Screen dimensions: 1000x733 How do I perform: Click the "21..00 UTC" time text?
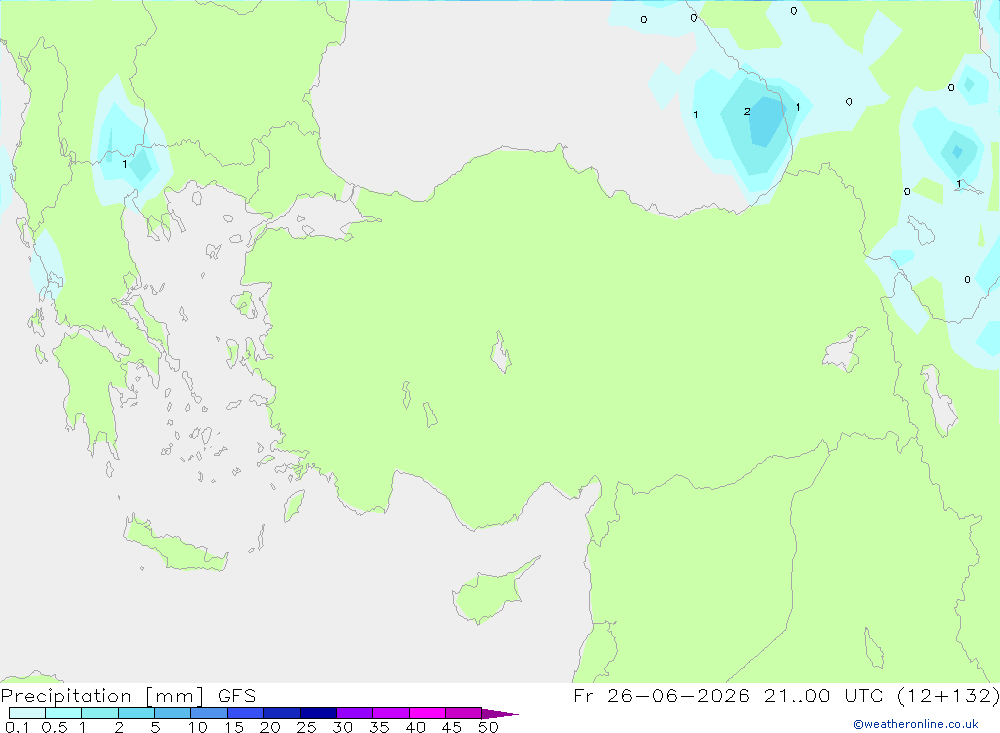click(x=823, y=695)
